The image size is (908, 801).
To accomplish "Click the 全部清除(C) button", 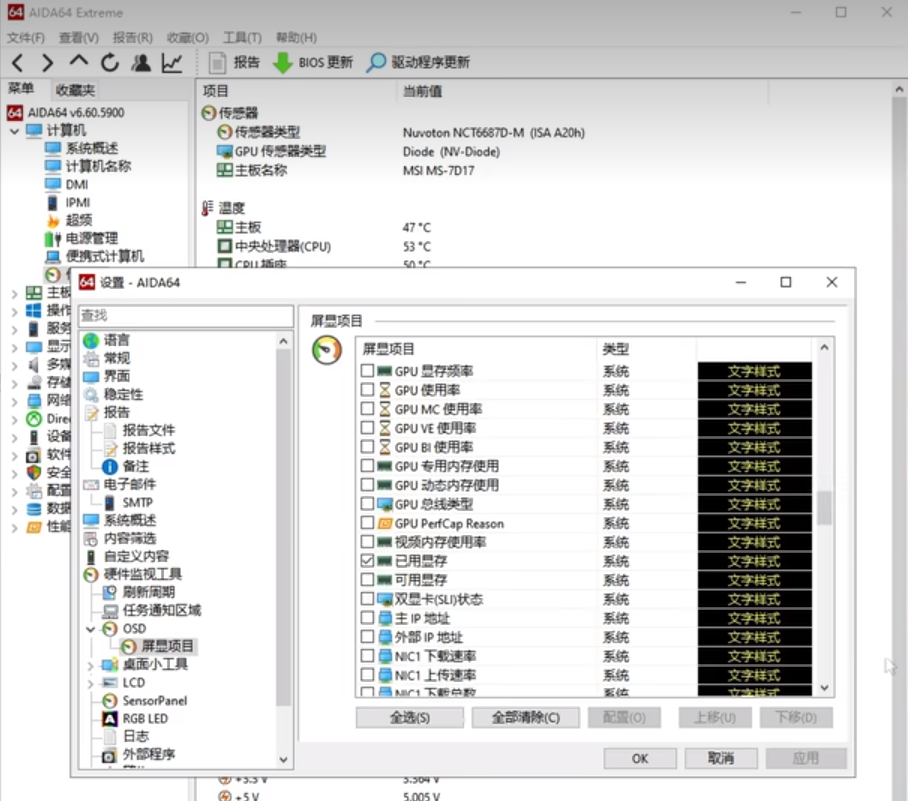I will 524,718.
